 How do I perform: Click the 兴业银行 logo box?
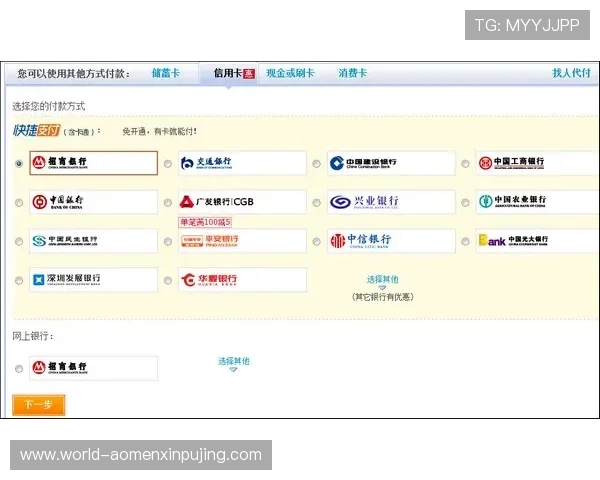click(391, 202)
